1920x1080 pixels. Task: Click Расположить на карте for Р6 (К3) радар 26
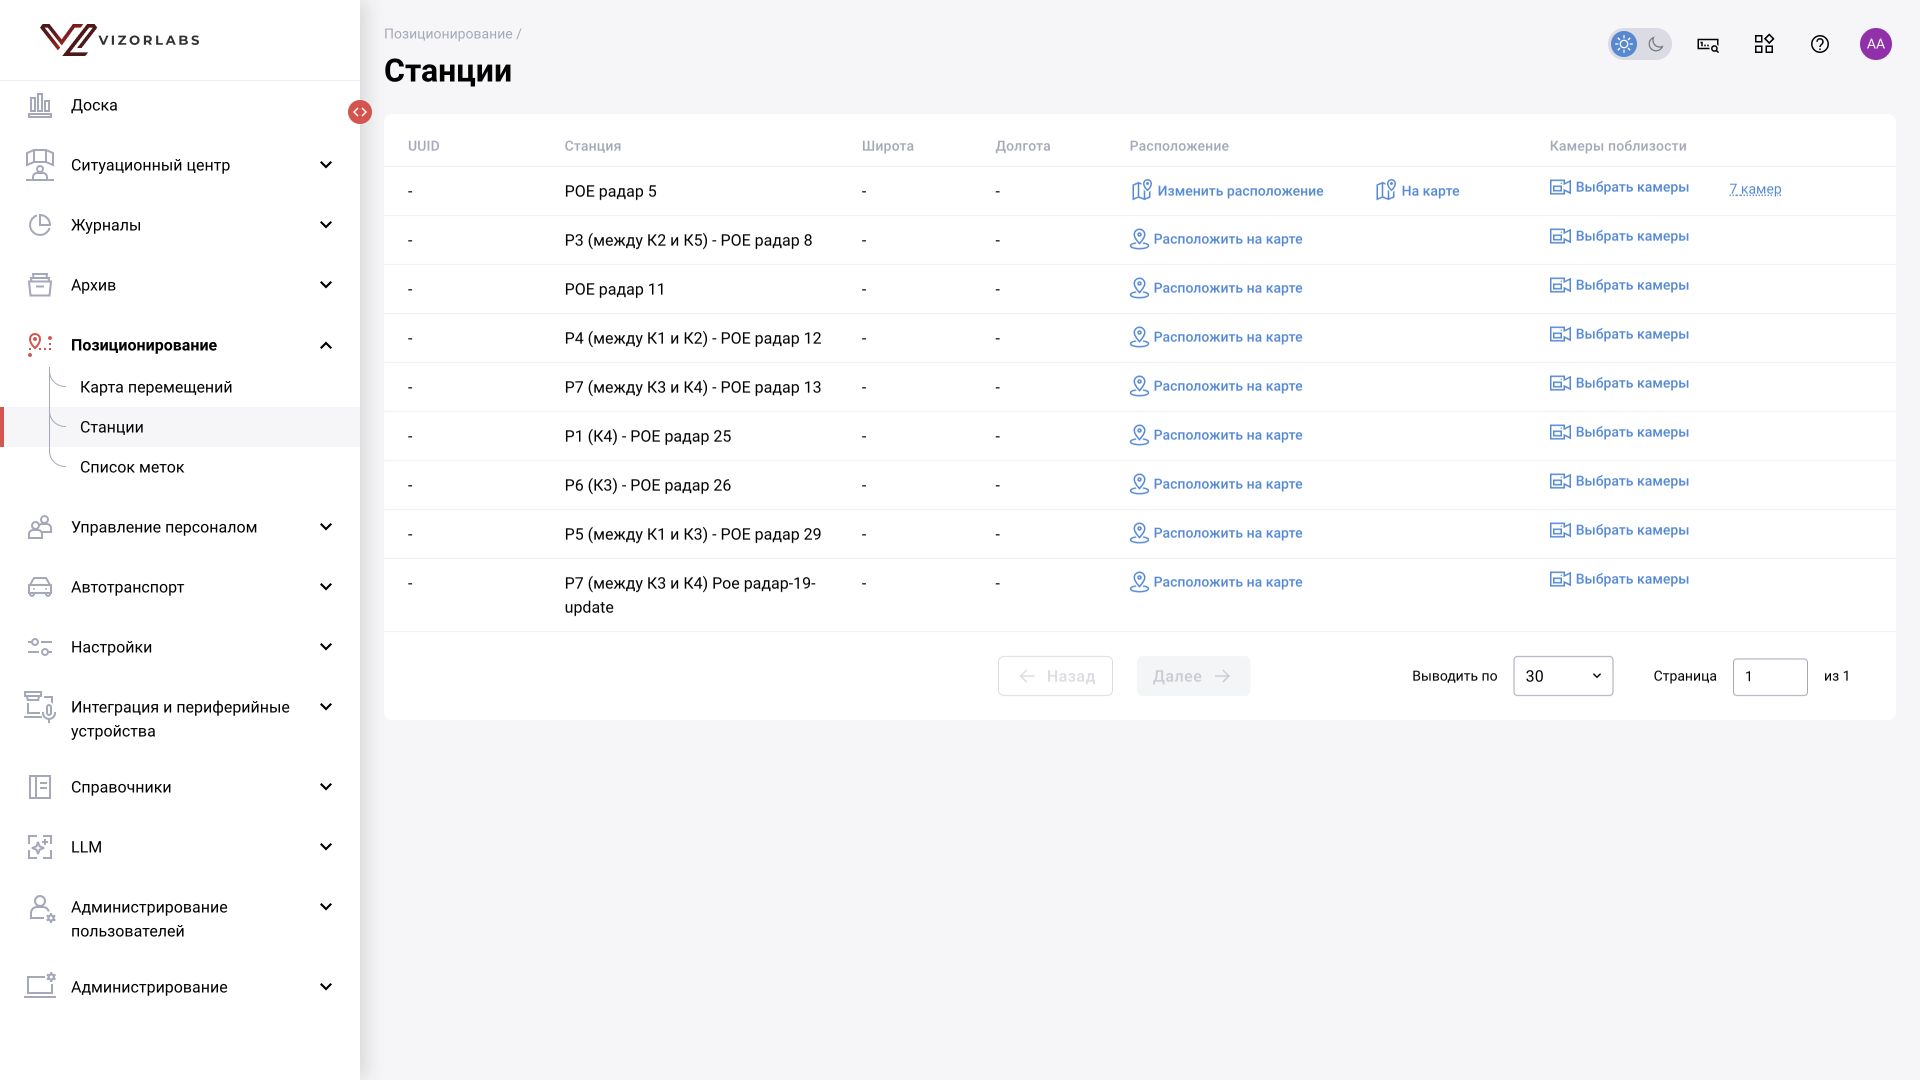point(1216,484)
